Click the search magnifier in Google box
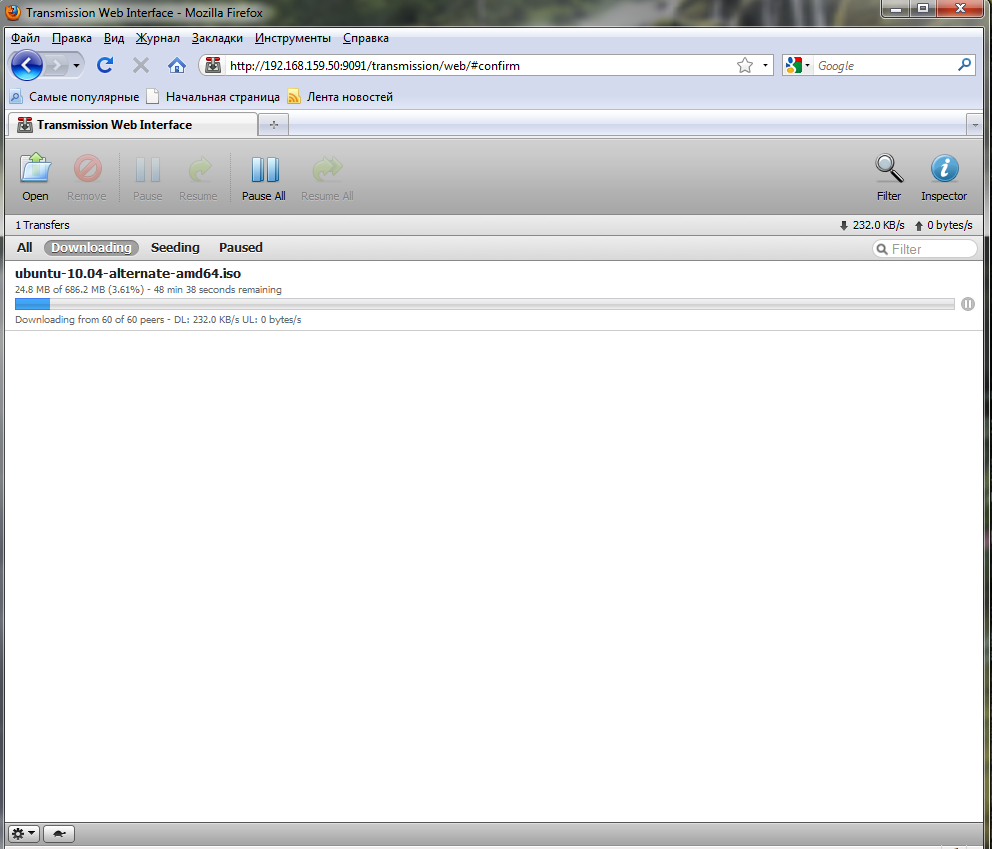Image resolution: width=992 pixels, height=849 pixels. 964,65
